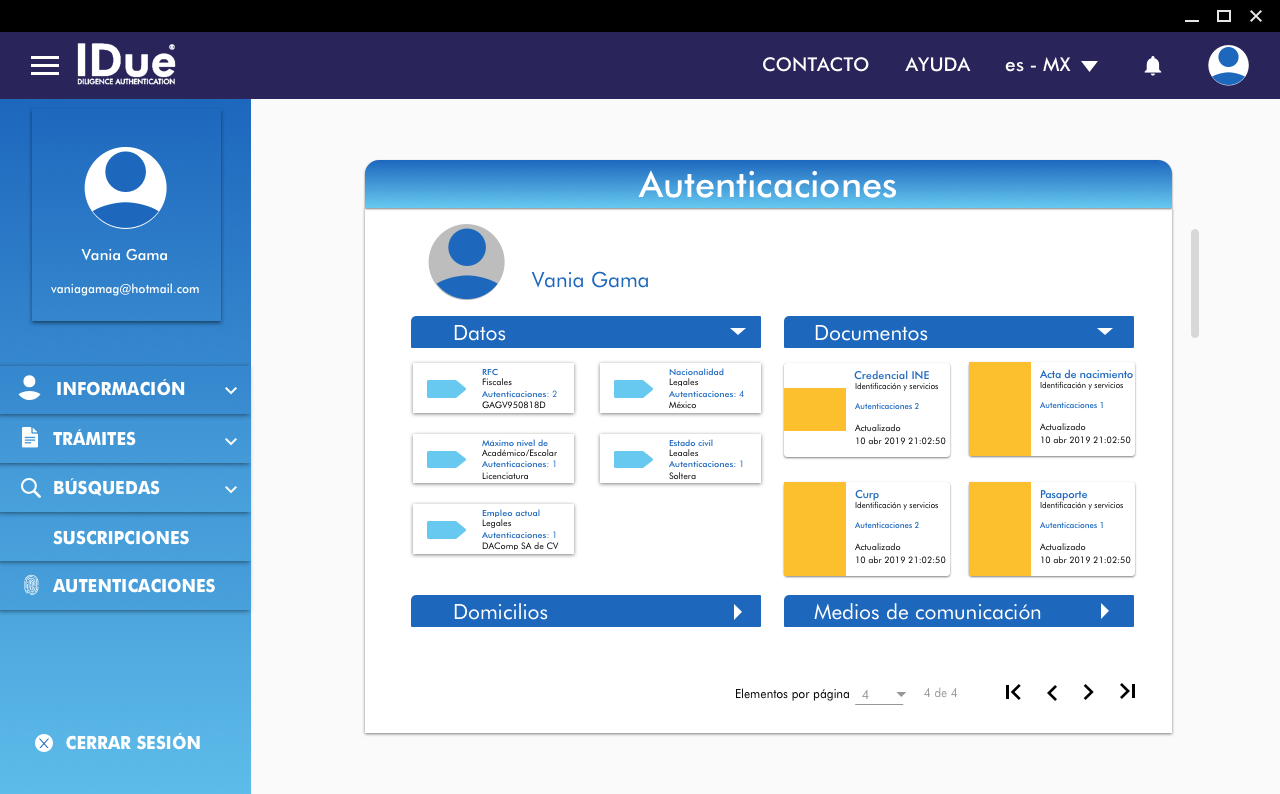1280x794 pixels.
Task: Click the notifications bell icon
Action: pos(1153,66)
